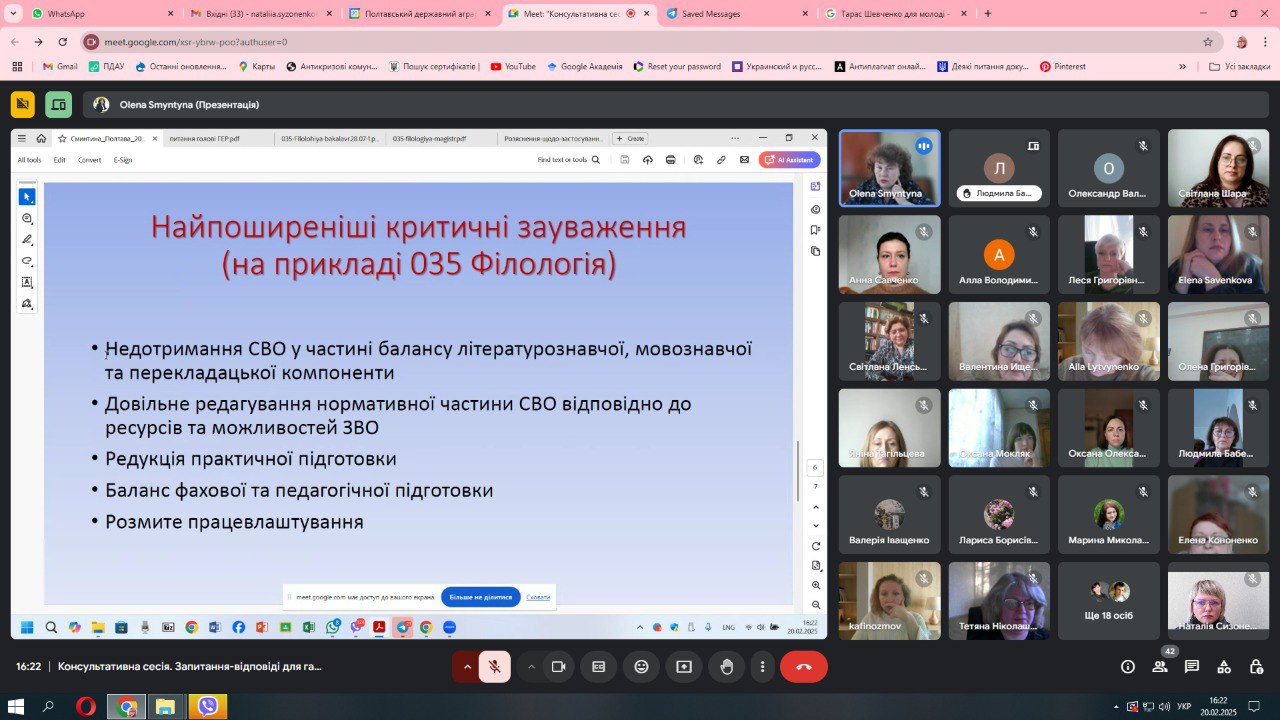The width and height of the screenshot is (1280, 720).
Task: Open the Gmail bookmark
Action: (60, 67)
